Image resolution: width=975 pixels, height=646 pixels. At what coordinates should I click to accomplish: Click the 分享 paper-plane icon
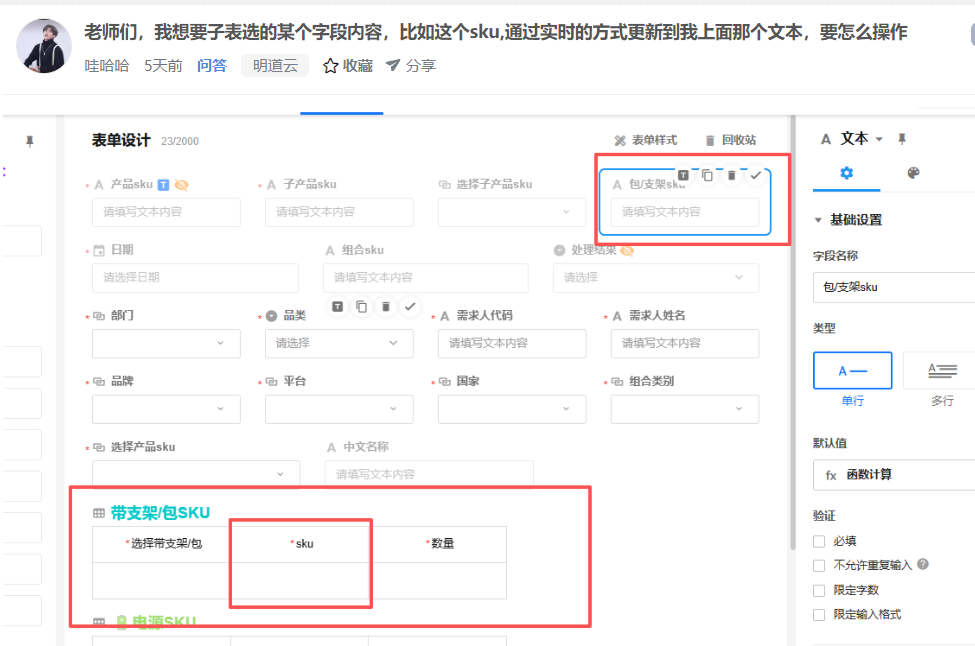coord(393,66)
